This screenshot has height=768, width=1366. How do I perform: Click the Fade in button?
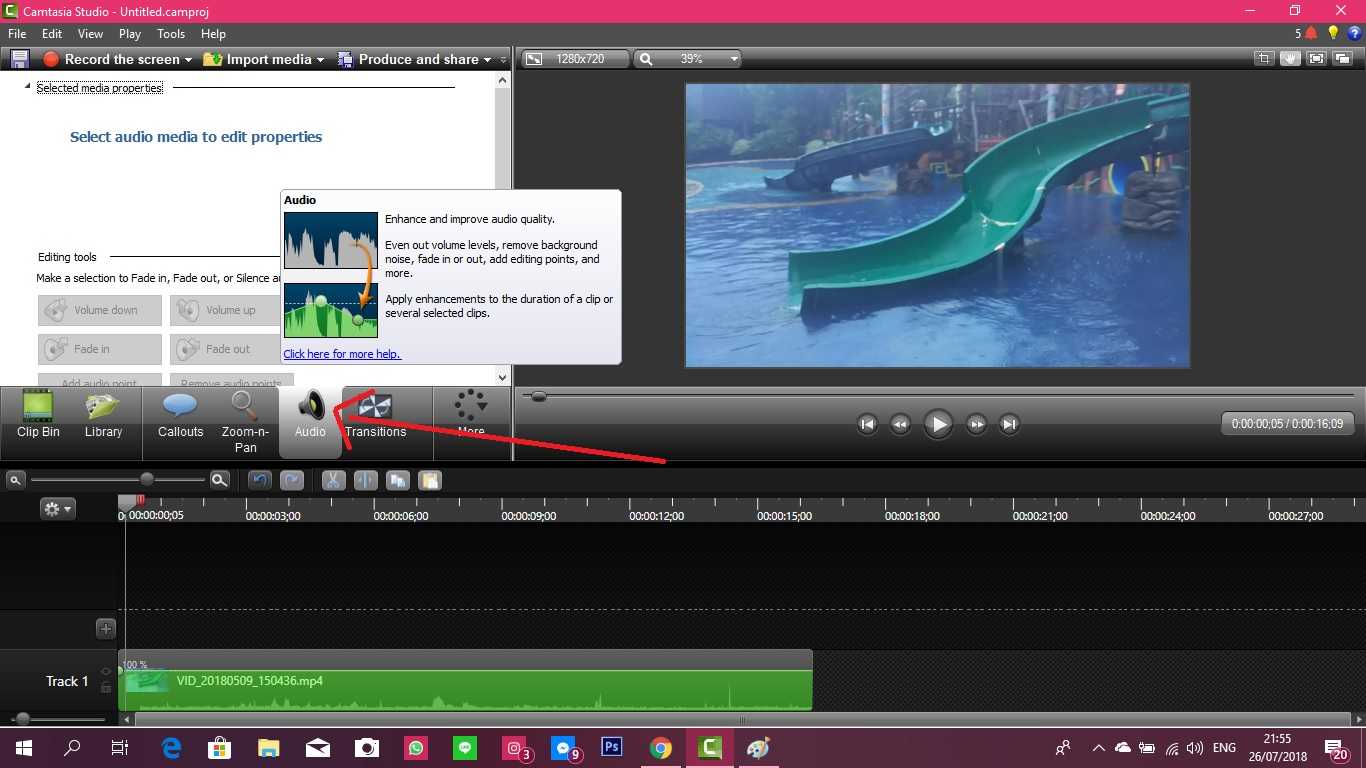click(100, 349)
